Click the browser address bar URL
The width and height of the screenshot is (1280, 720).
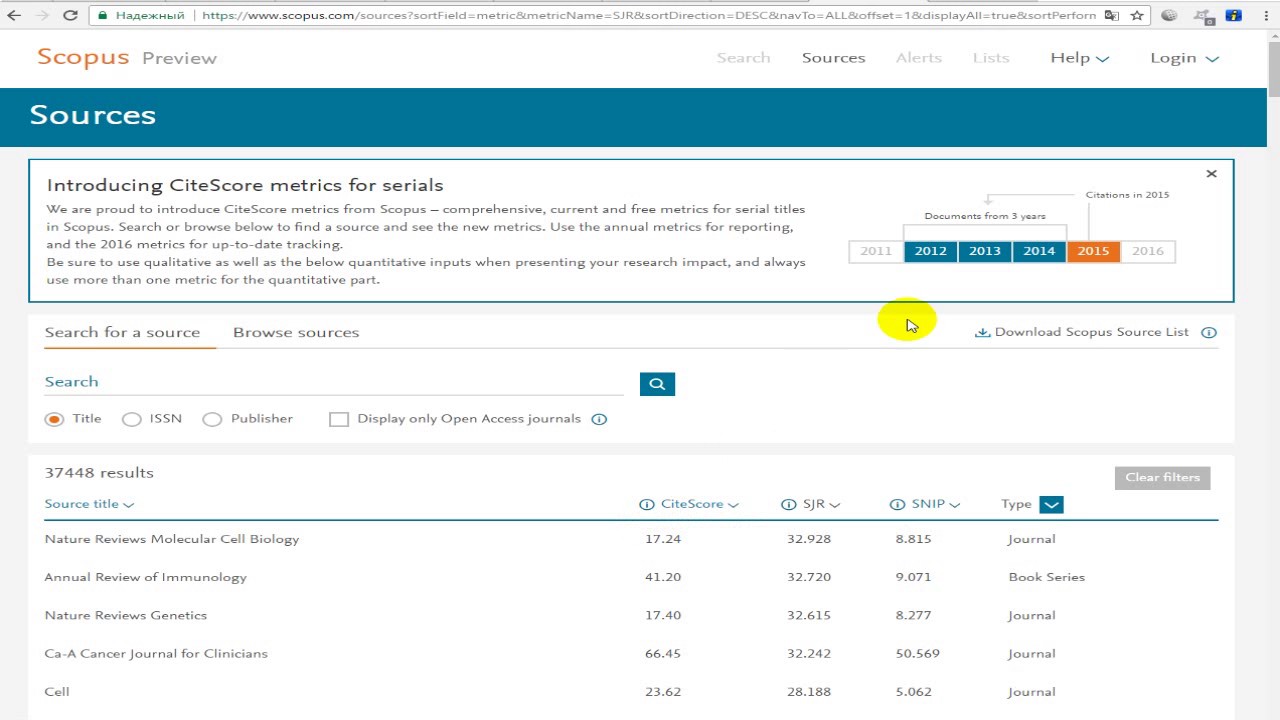pyautogui.click(x=648, y=15)
